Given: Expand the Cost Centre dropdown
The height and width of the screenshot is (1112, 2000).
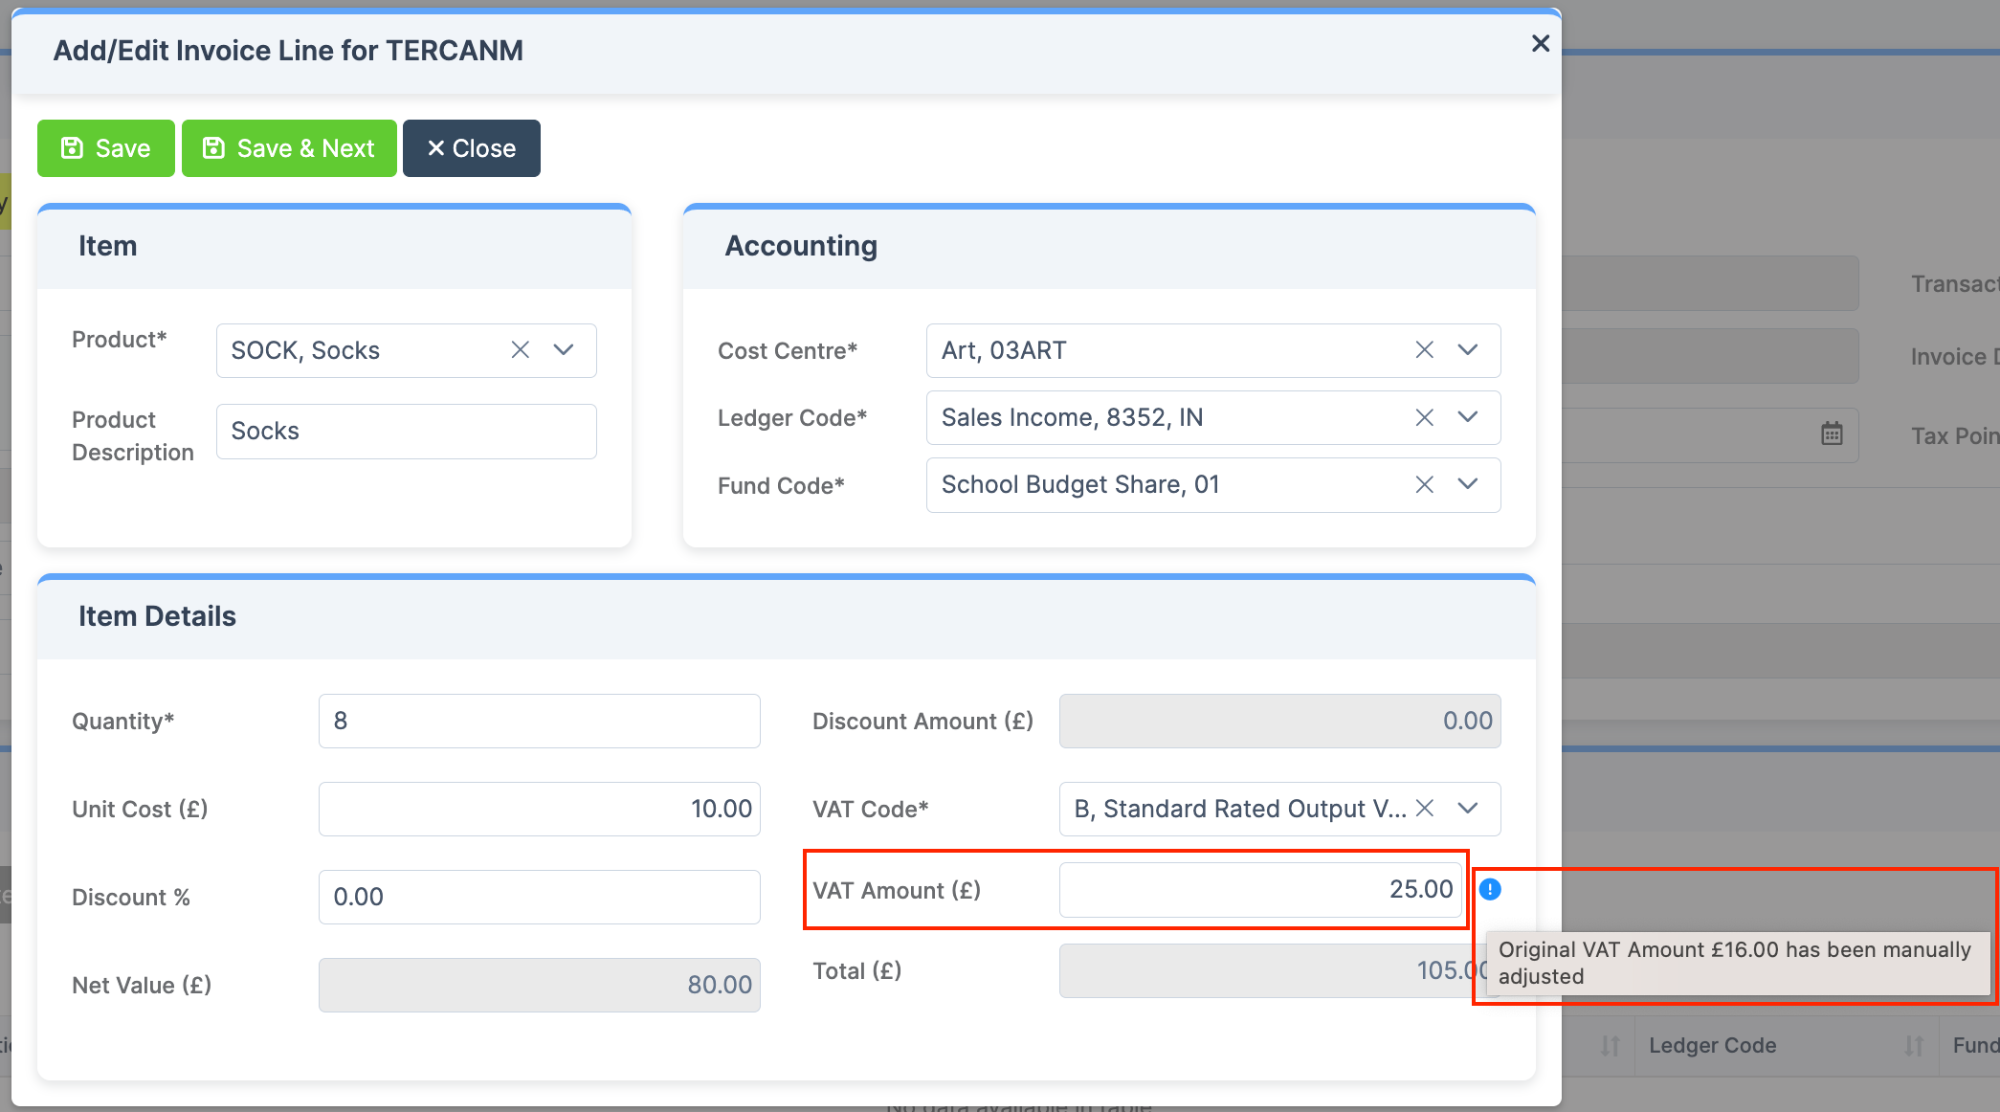Looking at the screenshot, I should click(1467, 350).
